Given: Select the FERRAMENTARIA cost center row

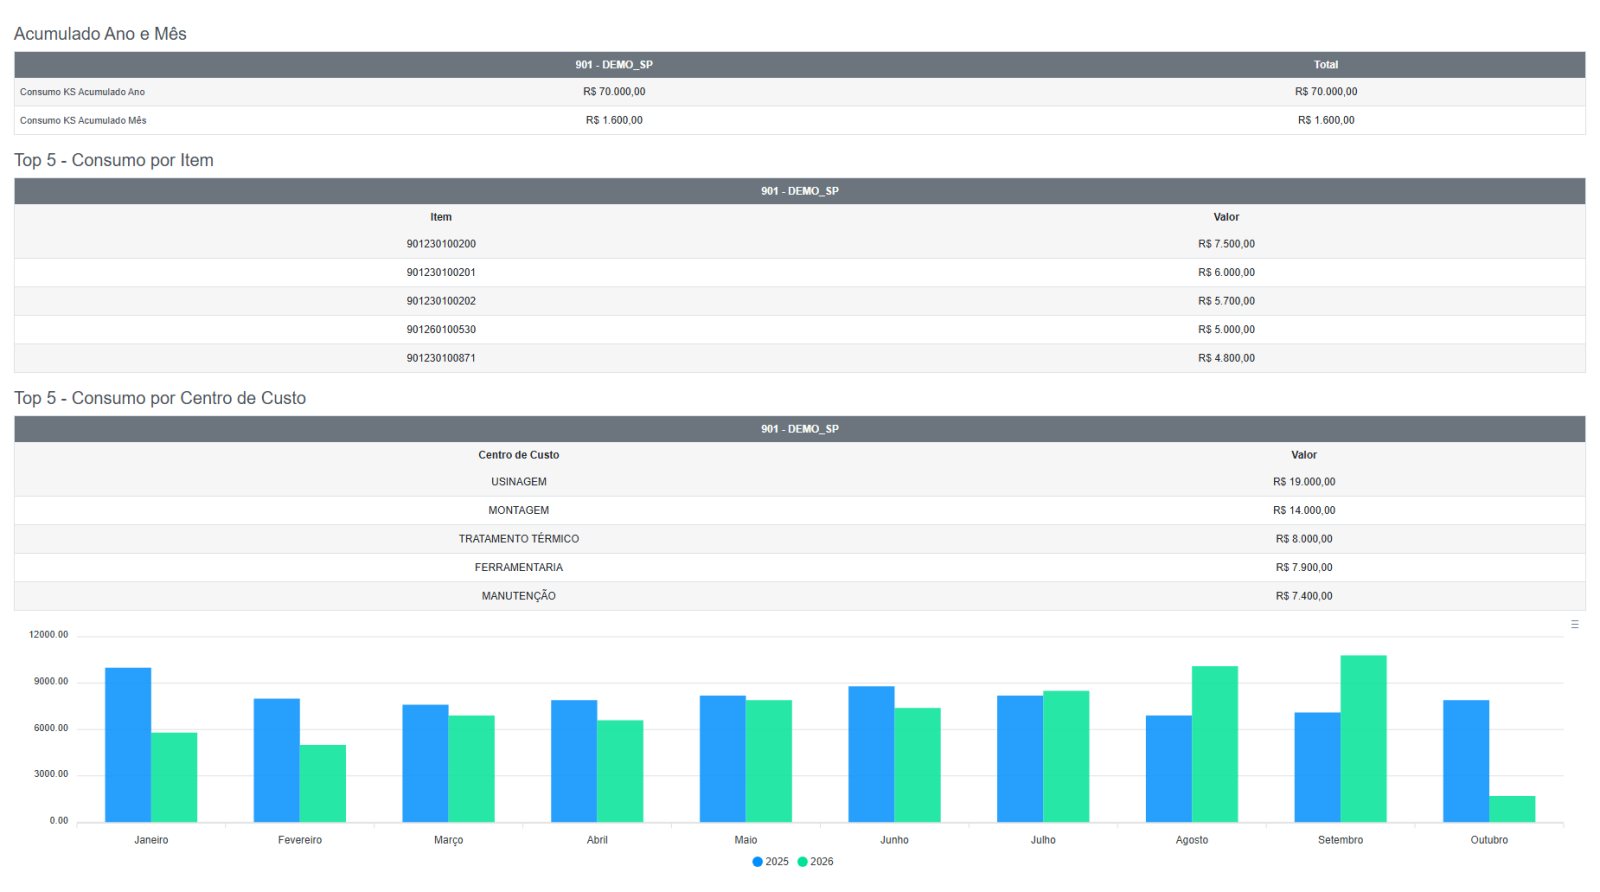Looking at the screenshot, I should [x=799, y=567].
